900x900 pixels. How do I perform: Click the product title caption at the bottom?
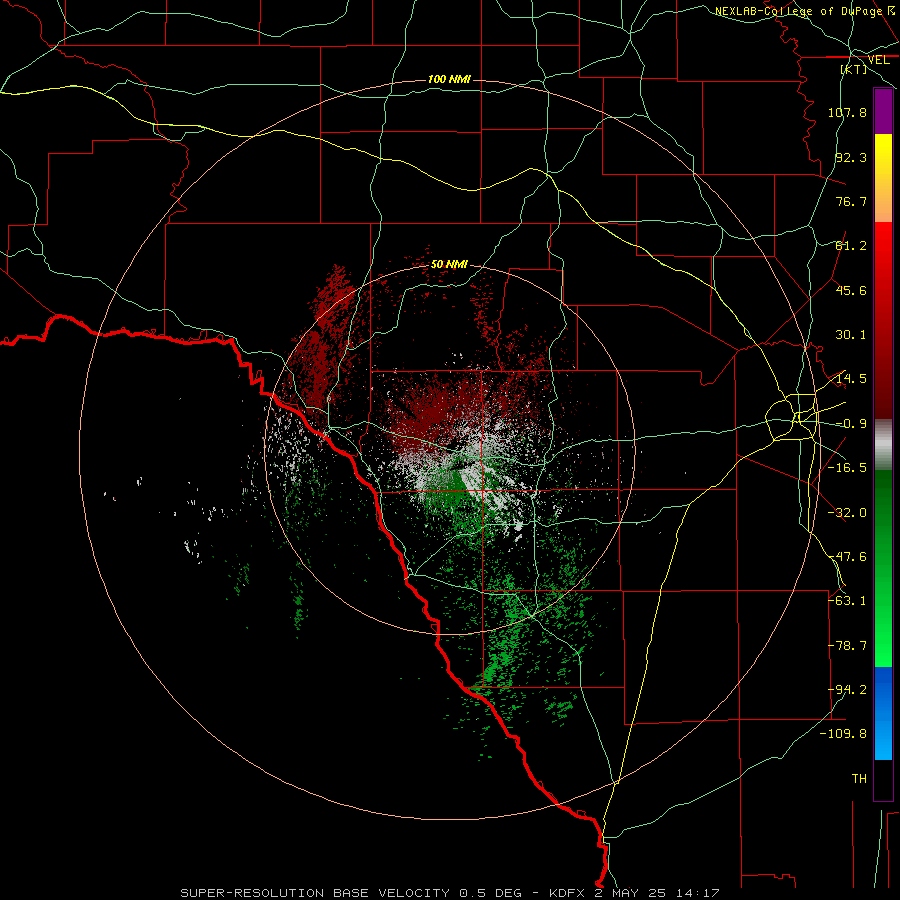450,893
